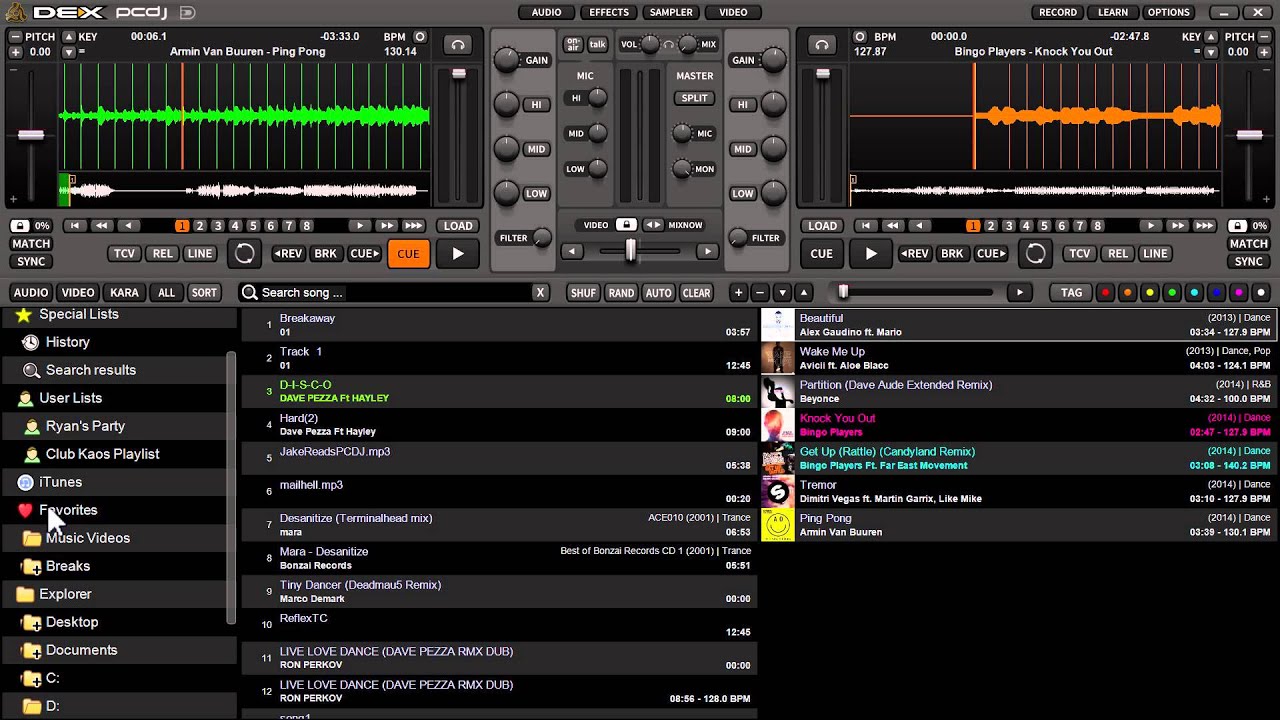Clear search with the X button
Screen dimensions: 1280x720
(x=540, y=293)
